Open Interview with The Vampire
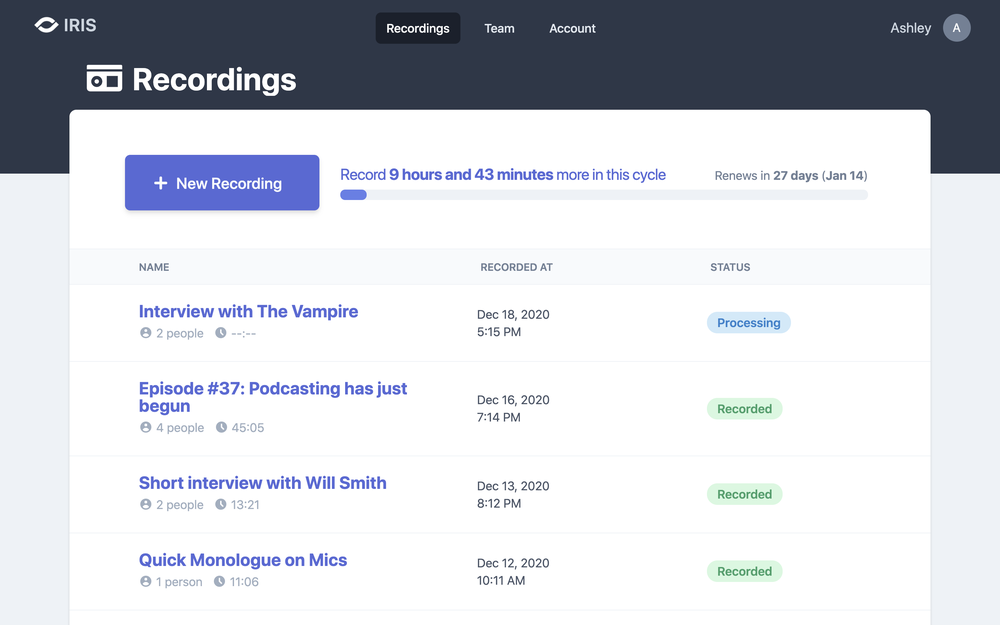Screen dimensions: 1000x625 coord(248,311)
